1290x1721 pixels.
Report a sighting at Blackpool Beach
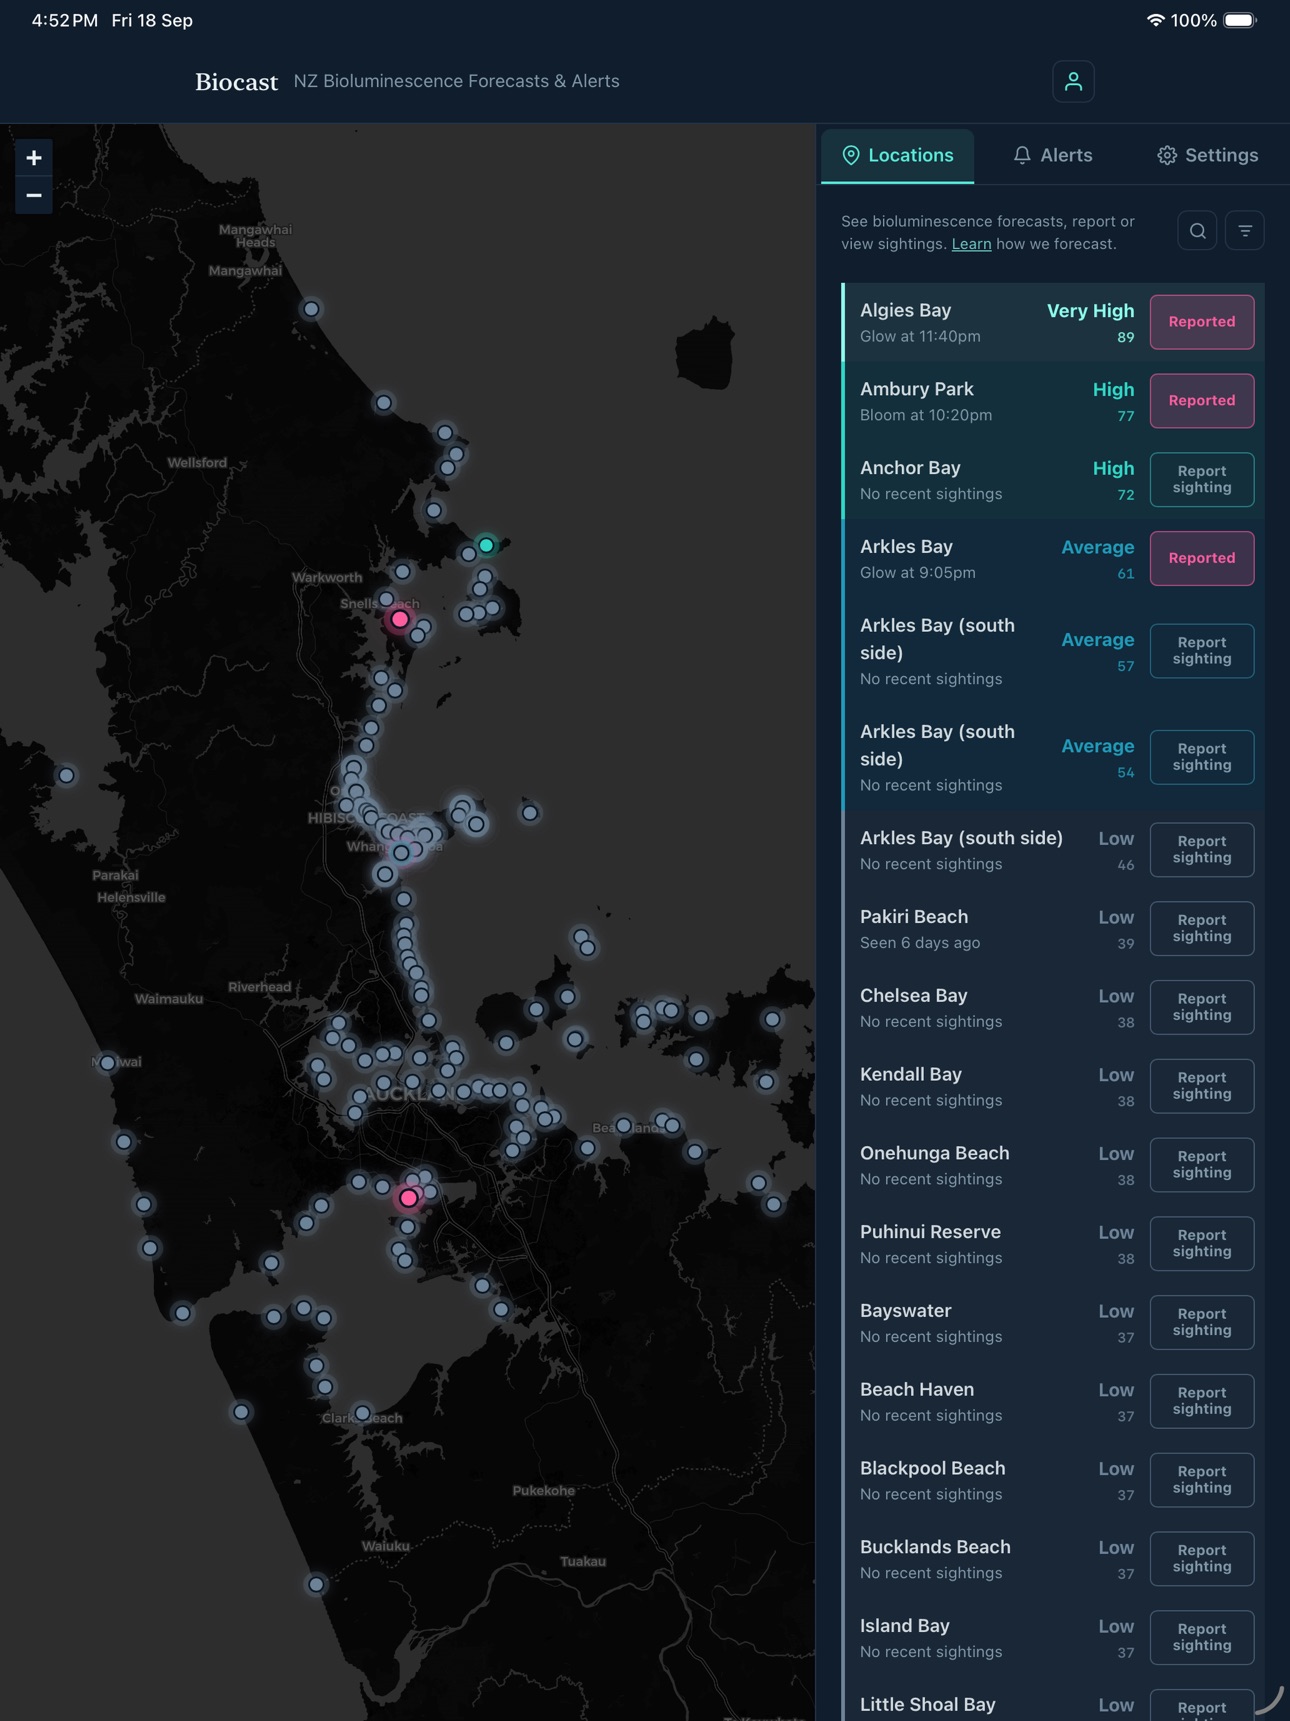pyautogui.click(x=1202, y=1480)
